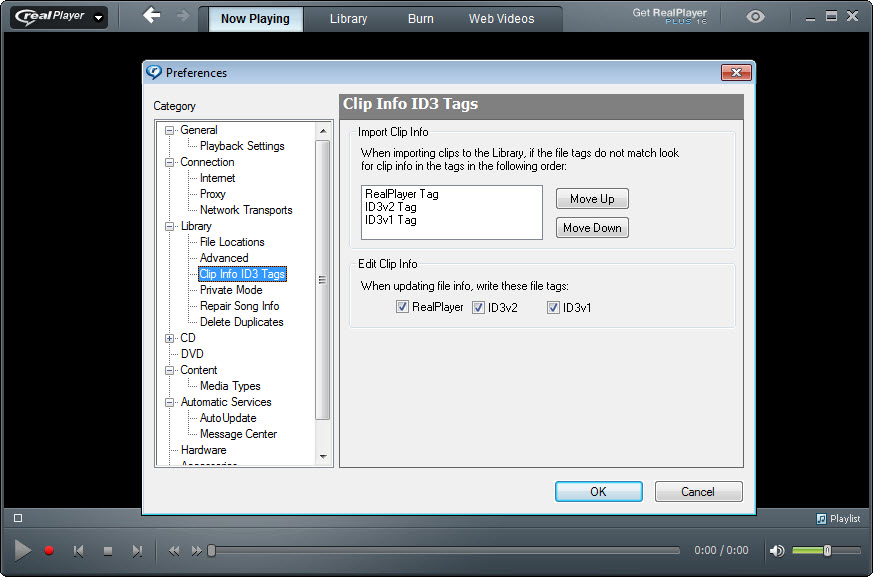Skip to next track
The image size is (873, 577).
137,551
